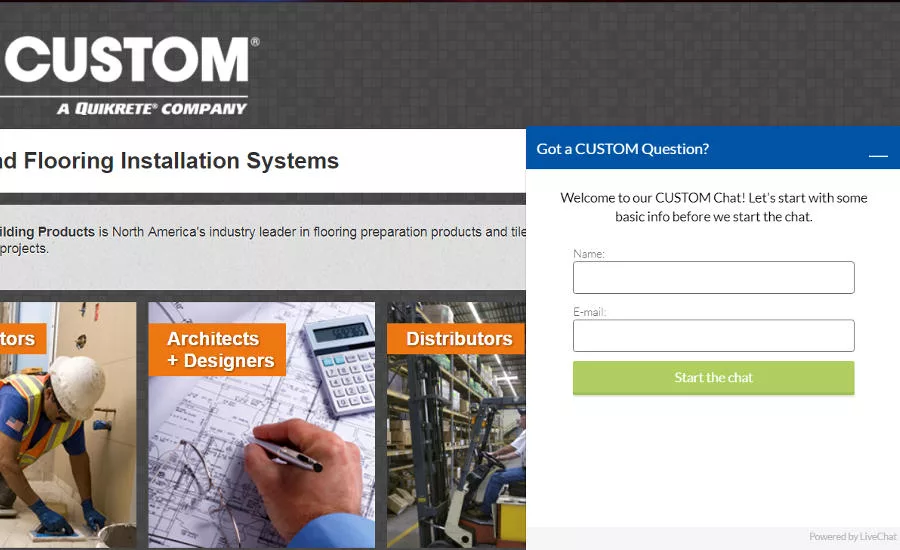This screenshot has width=900, height=550.
Task: Click the 'ilding Products' bold text
Action: point(47,232)
